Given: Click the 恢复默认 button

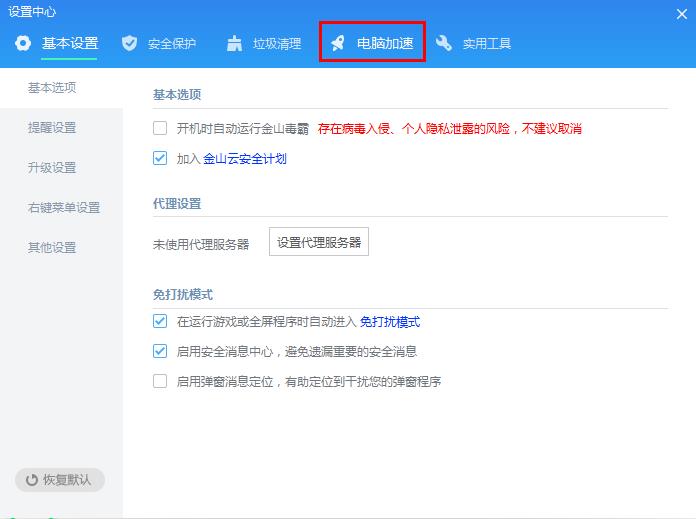Looking at the screenshot, I should click(x=60, y=480).
